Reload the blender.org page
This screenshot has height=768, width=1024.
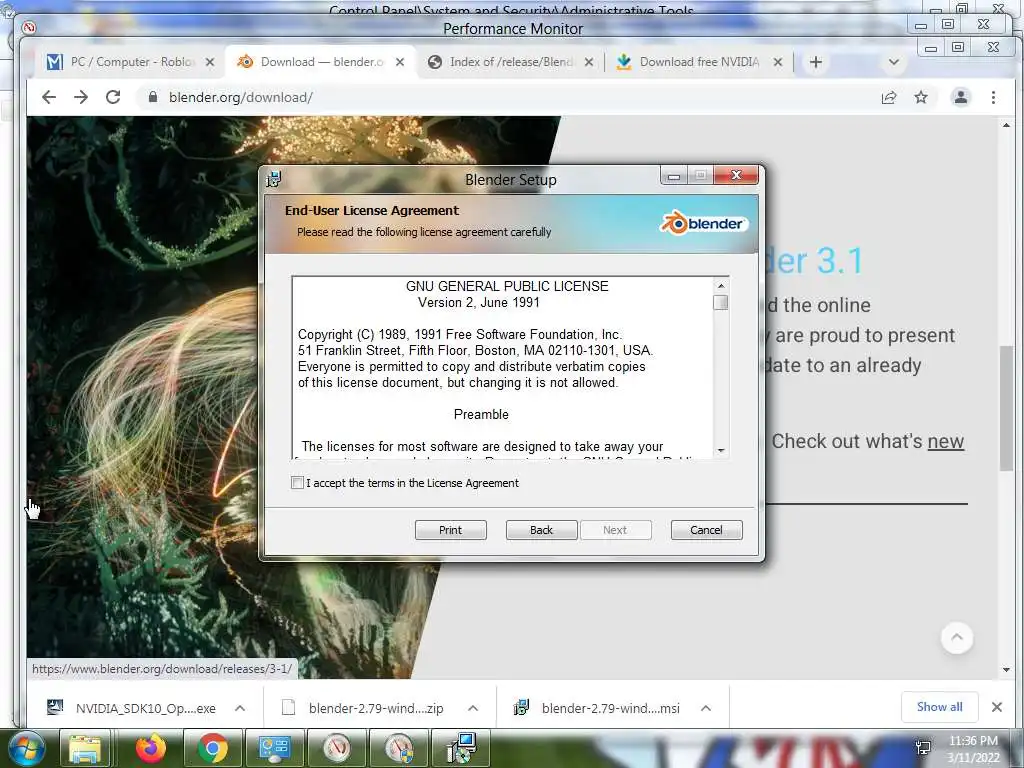tap(113, 97)
